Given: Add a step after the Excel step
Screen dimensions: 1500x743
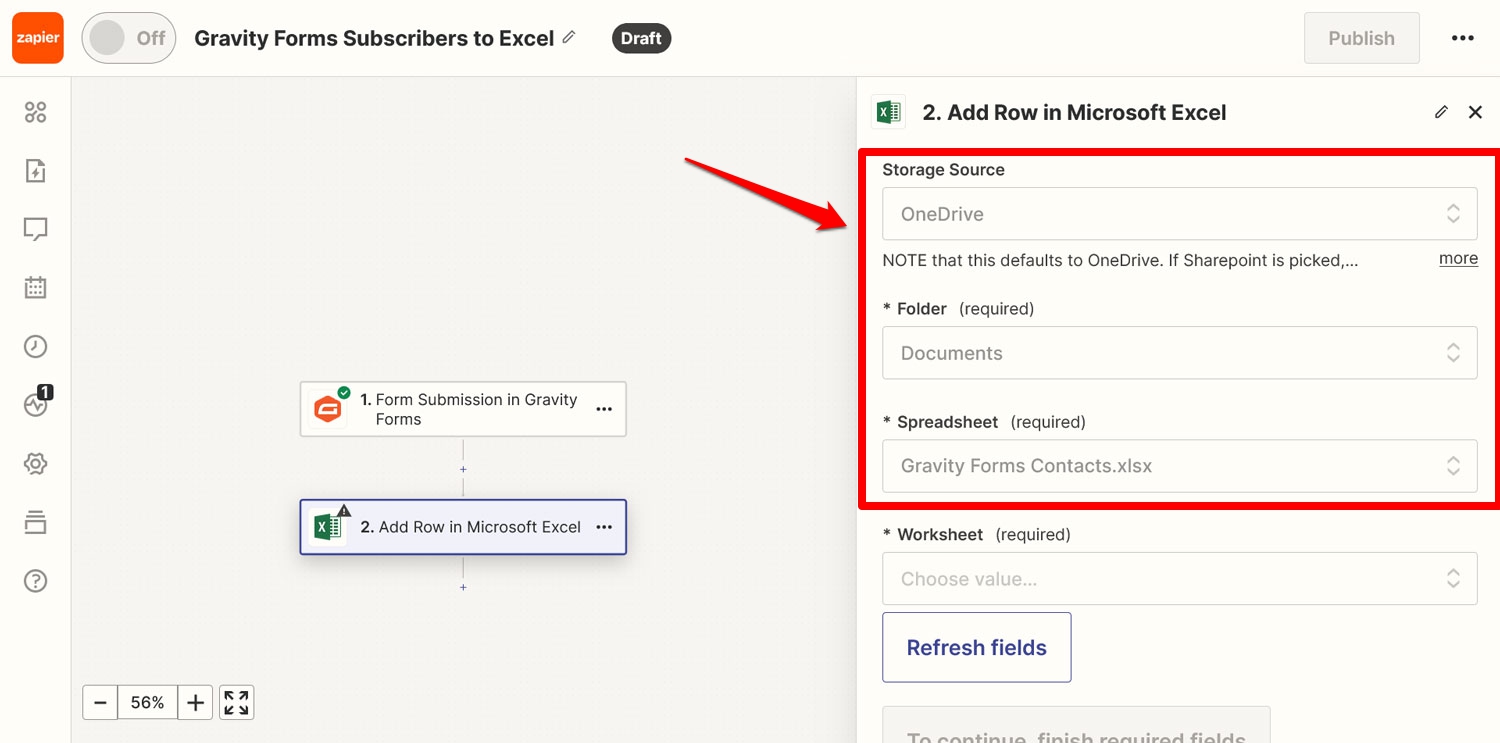Looking at the screenshot, I should [463, 587].
